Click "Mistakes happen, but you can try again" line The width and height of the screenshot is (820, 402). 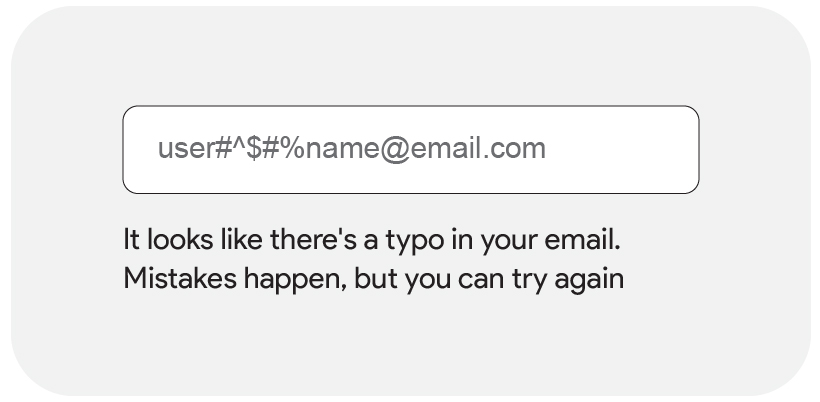click(373, 280)
